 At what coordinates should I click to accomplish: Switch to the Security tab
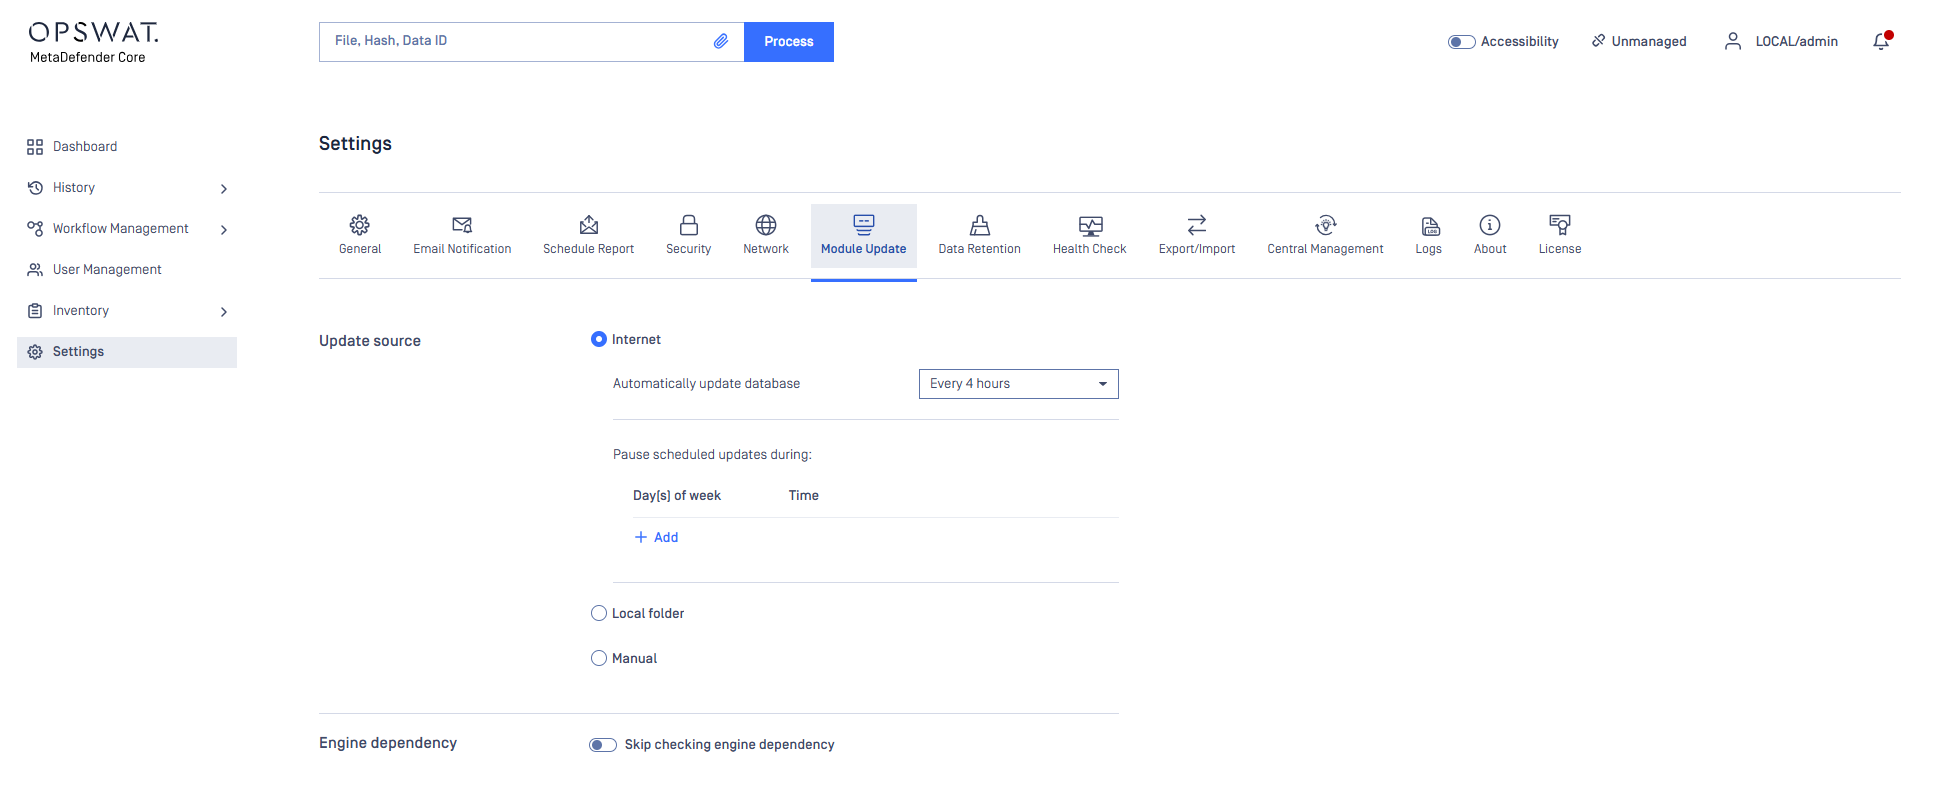coord(688,235)
